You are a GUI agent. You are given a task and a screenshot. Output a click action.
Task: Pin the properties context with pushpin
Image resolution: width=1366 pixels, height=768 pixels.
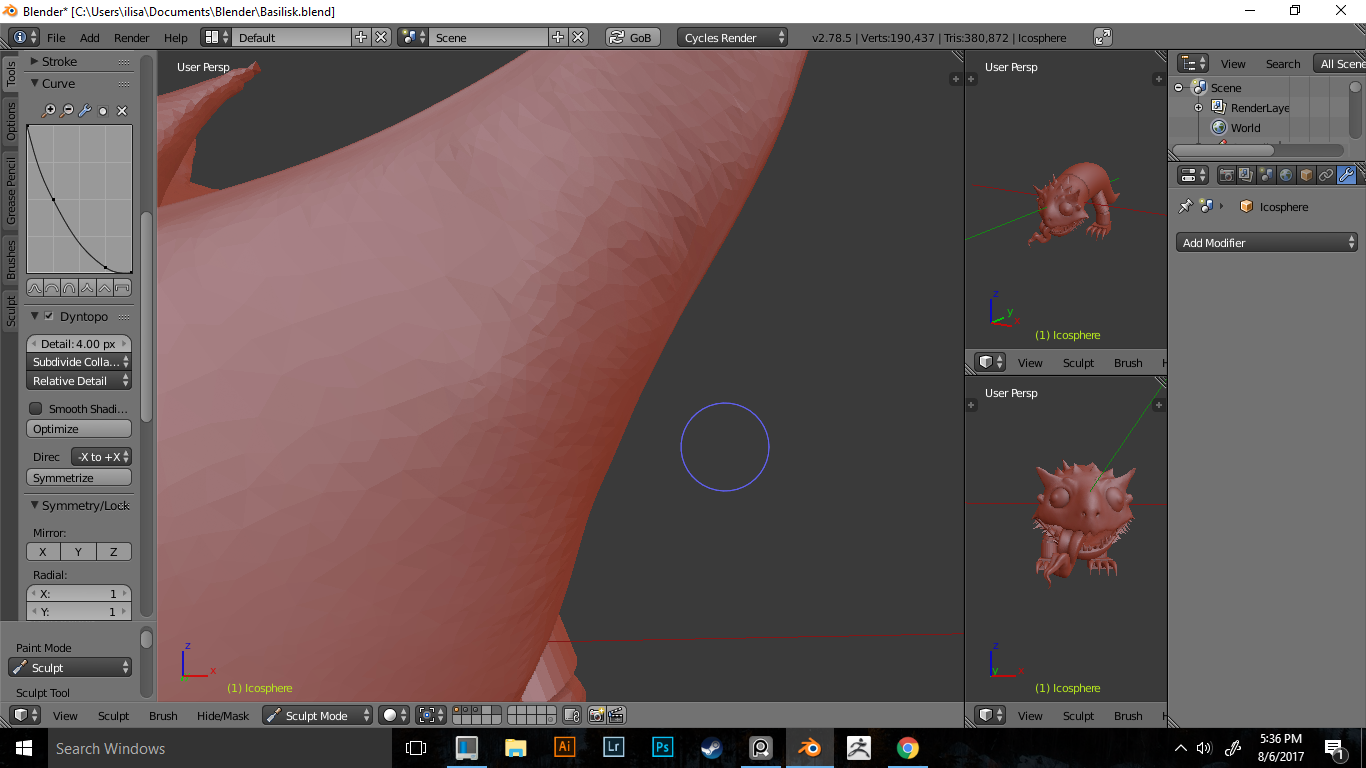pyautogui.click(x=1186, y=206)
